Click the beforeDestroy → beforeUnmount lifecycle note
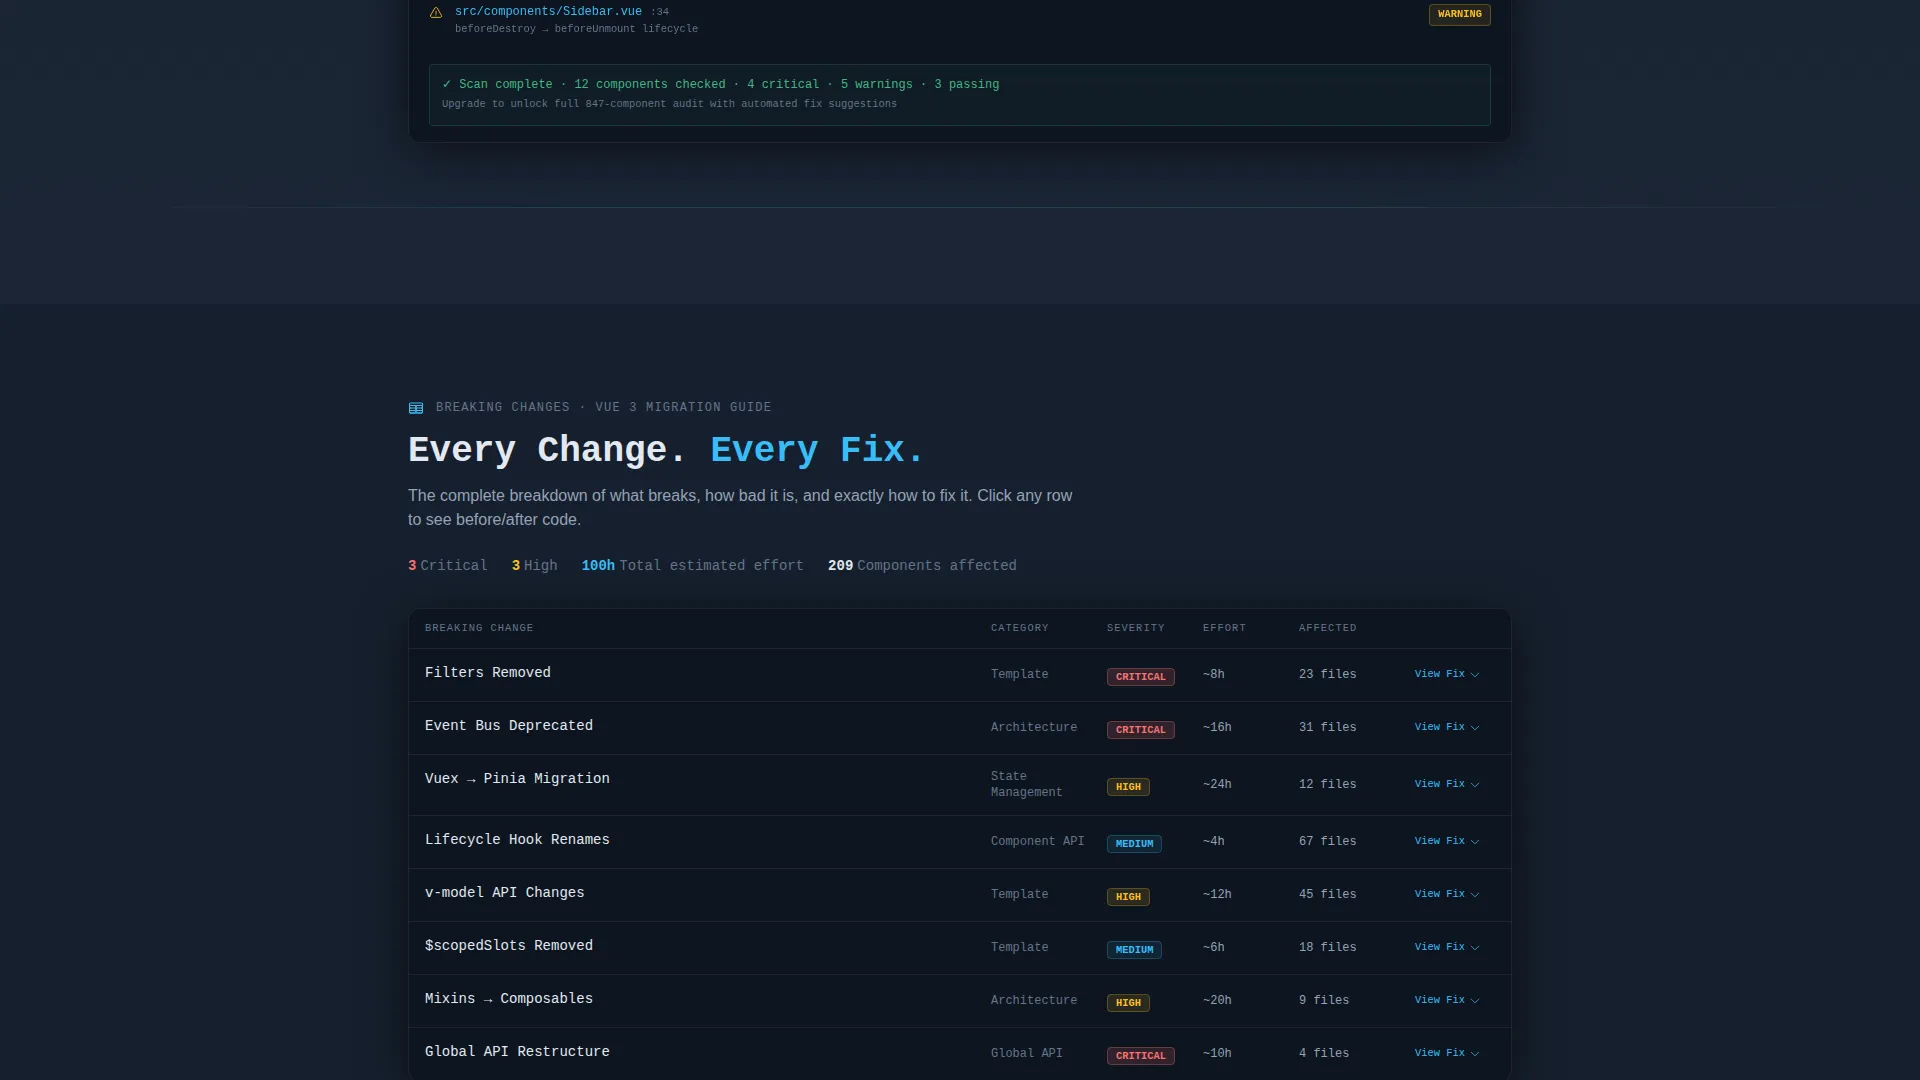1920x1080 pixels. pos(577,29)
